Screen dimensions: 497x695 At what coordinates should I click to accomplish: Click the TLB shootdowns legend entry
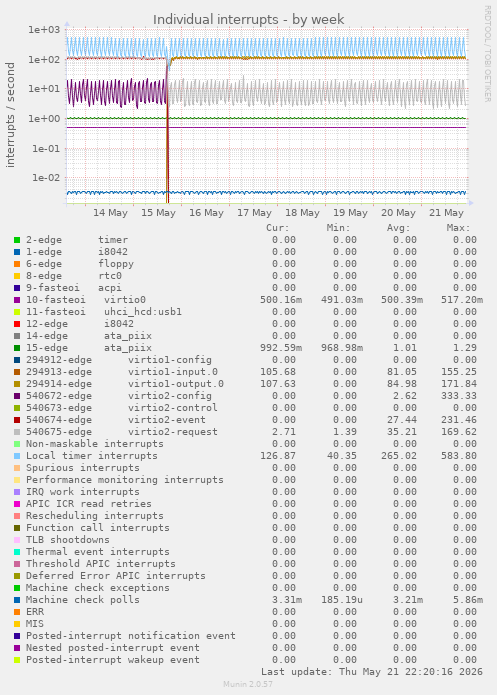[x=67, y=540]
